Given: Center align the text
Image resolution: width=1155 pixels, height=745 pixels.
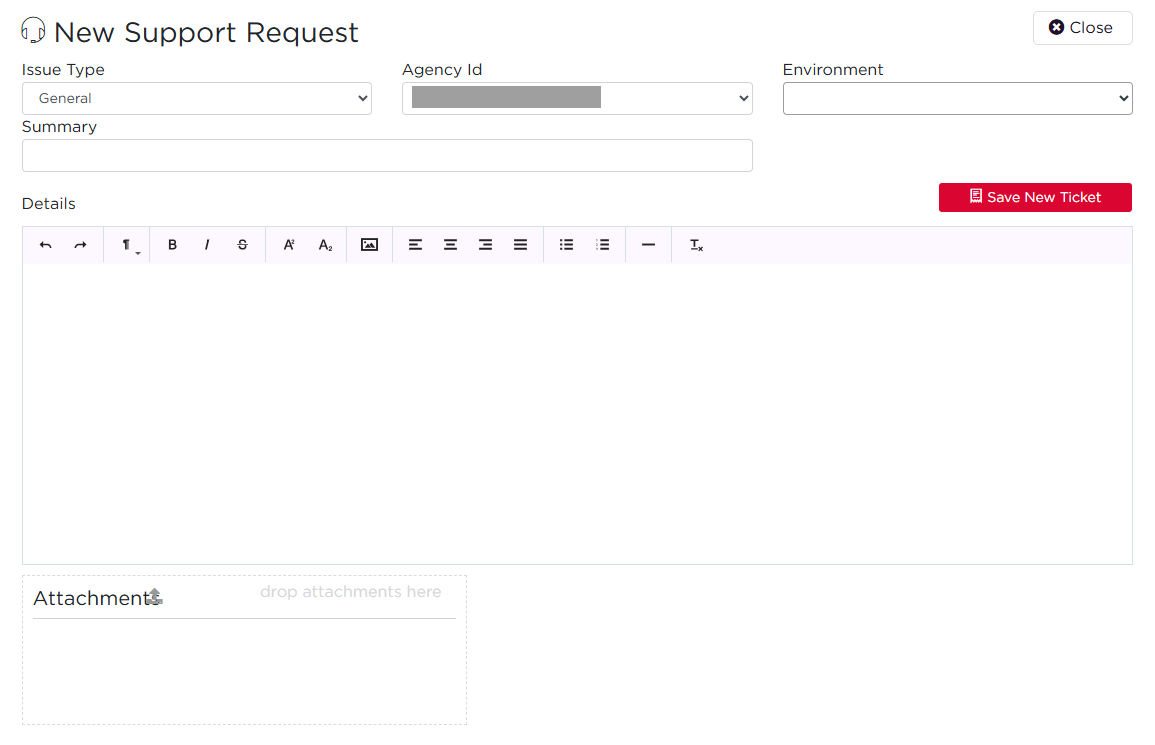Looking at the screenshot, I should point(450,245).
